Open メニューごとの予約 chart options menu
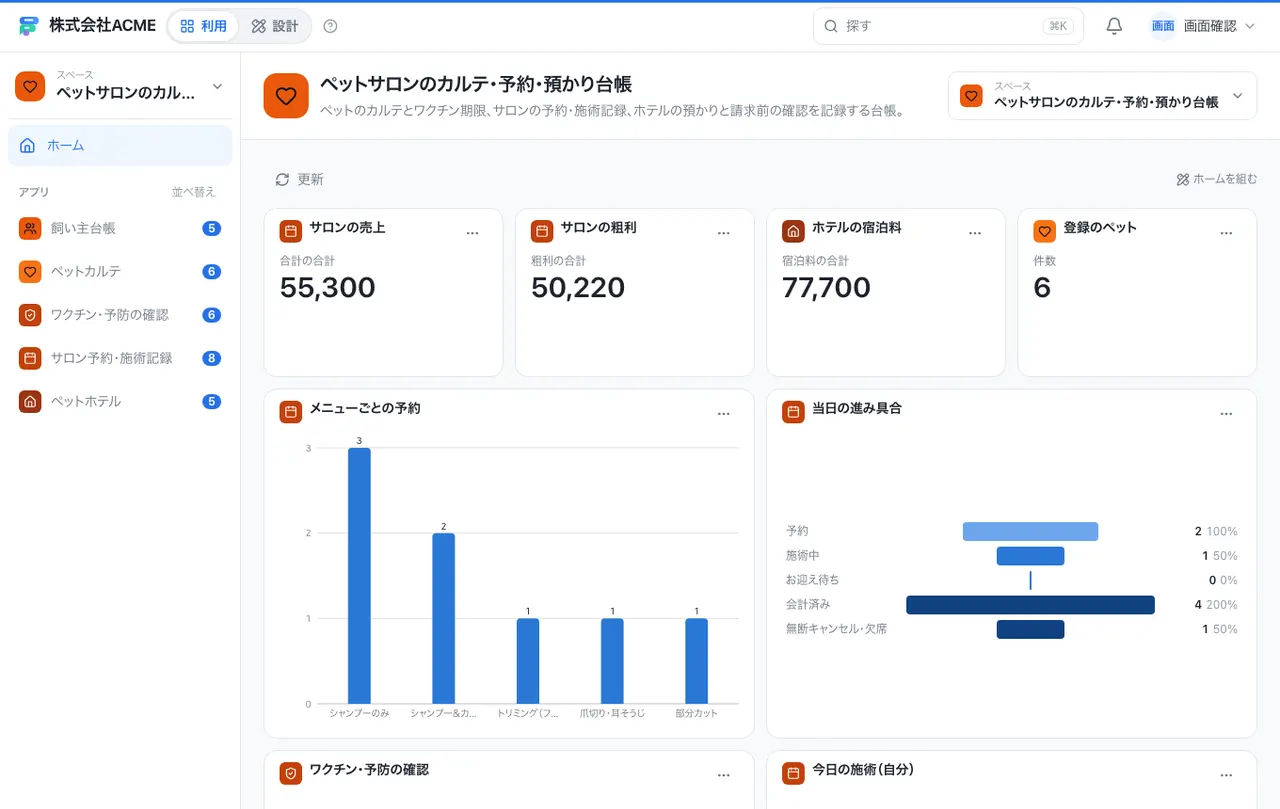 click(724, 414)
